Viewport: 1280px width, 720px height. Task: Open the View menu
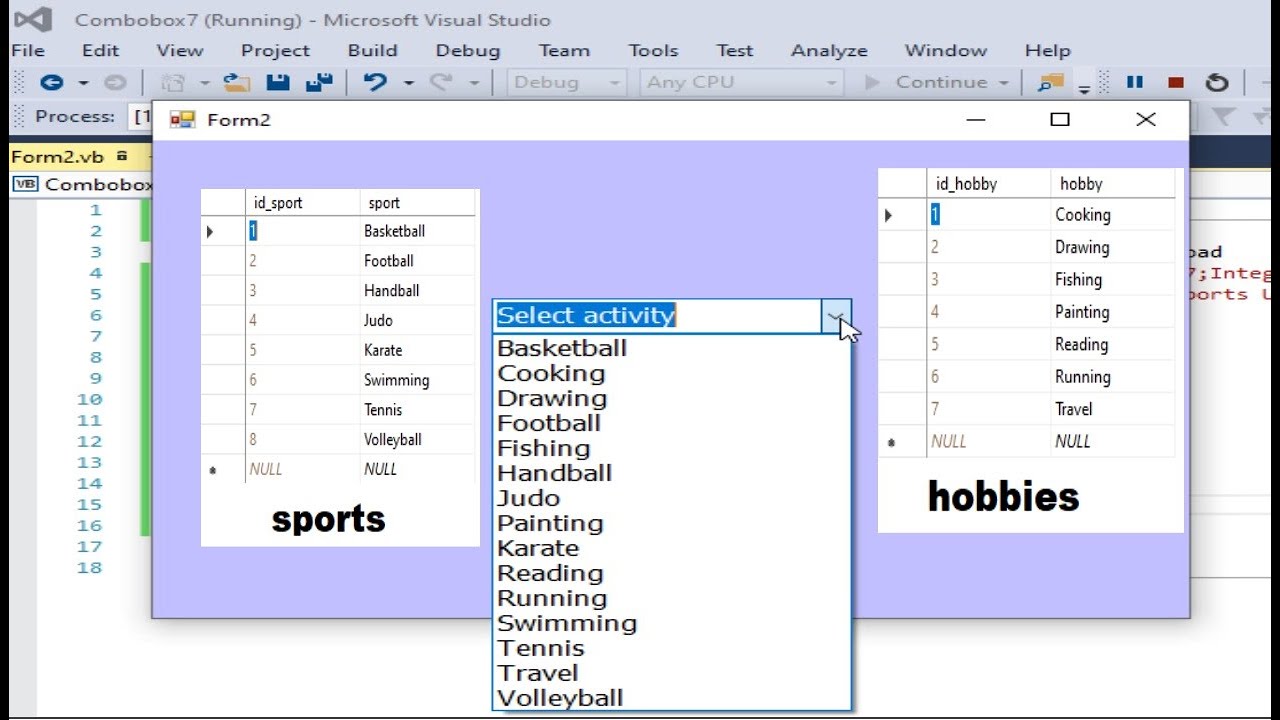(180, 51)
